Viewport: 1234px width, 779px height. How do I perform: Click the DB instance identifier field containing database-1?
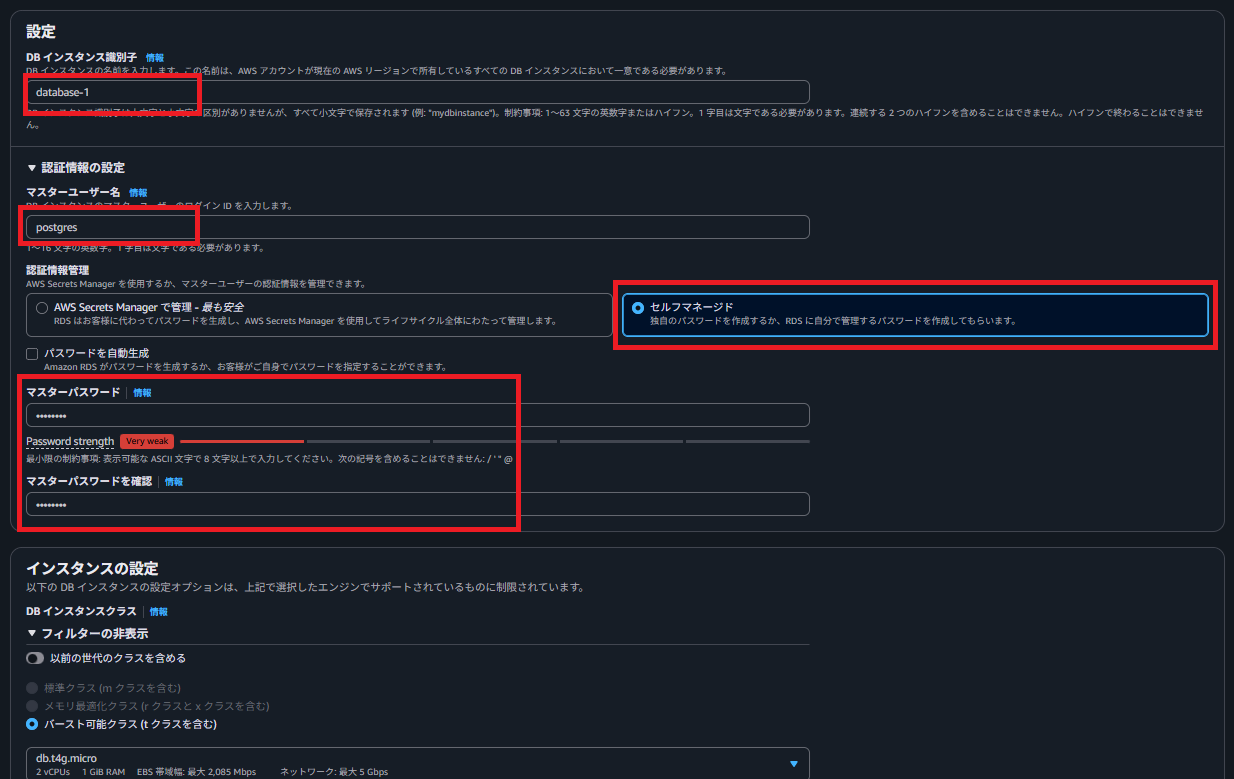[x=417, y=92]
